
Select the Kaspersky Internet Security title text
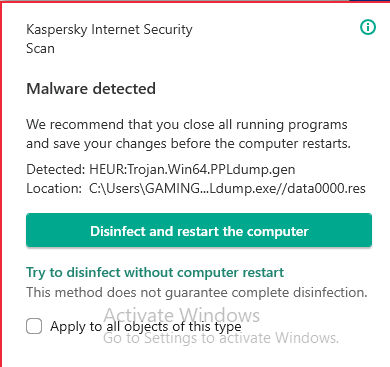109,29
